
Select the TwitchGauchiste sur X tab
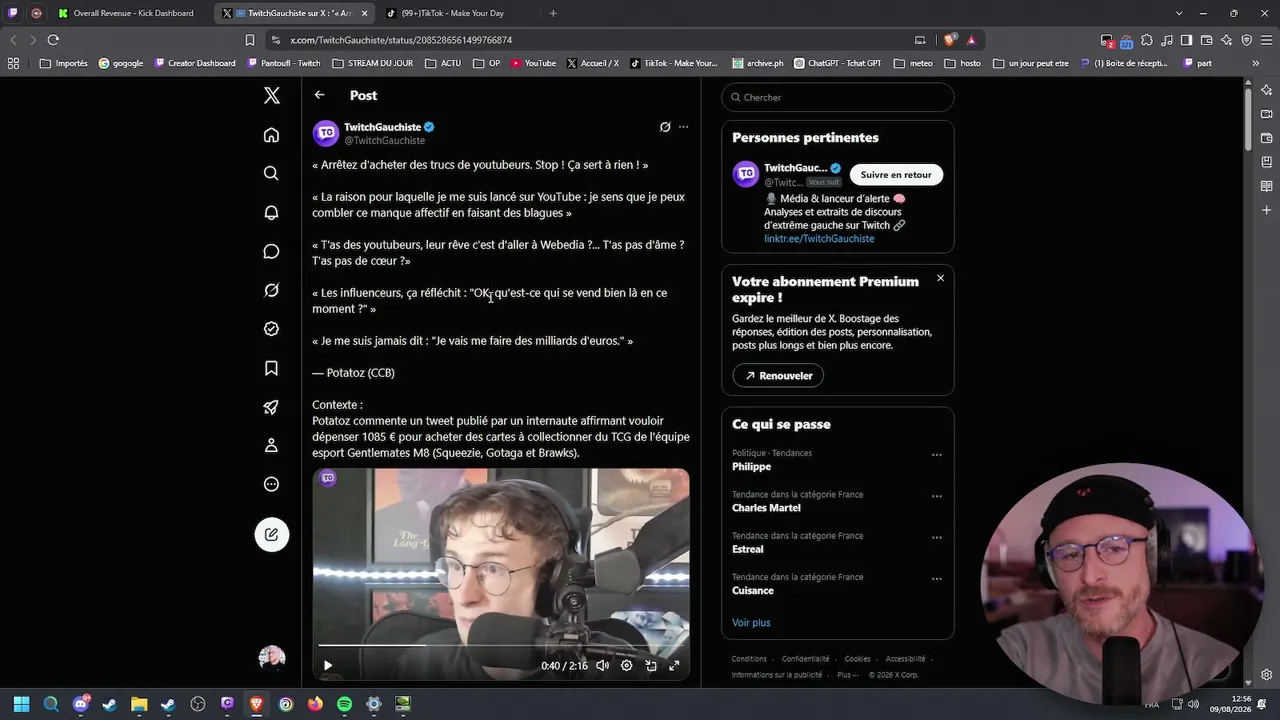click(x=296, y=13)
